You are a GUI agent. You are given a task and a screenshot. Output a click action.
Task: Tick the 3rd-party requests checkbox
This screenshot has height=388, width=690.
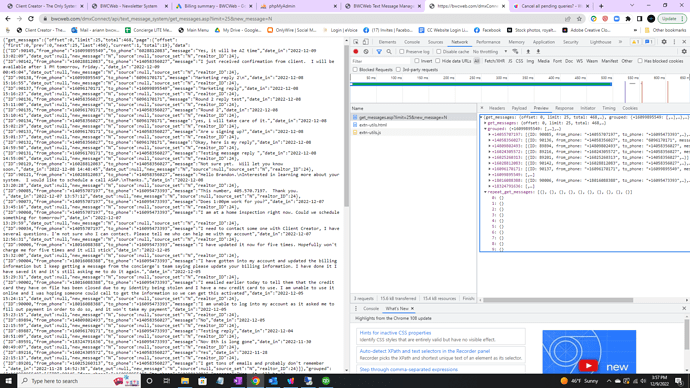(398, 70)
